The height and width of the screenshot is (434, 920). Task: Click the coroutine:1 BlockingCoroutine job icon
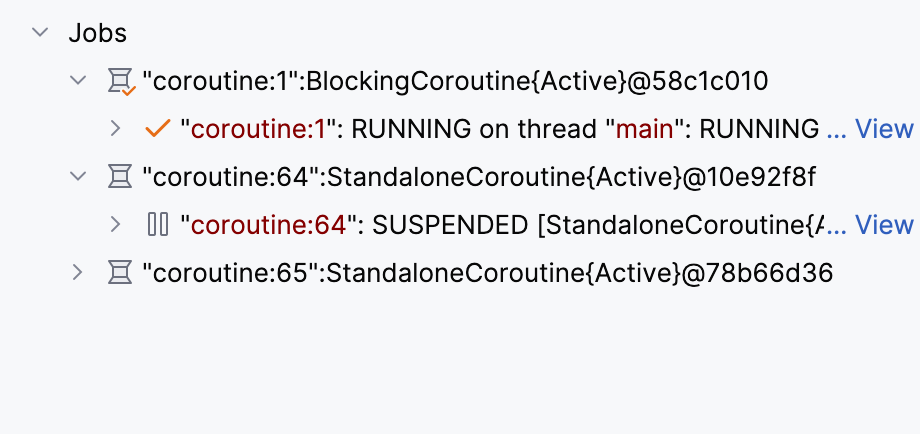120,81
